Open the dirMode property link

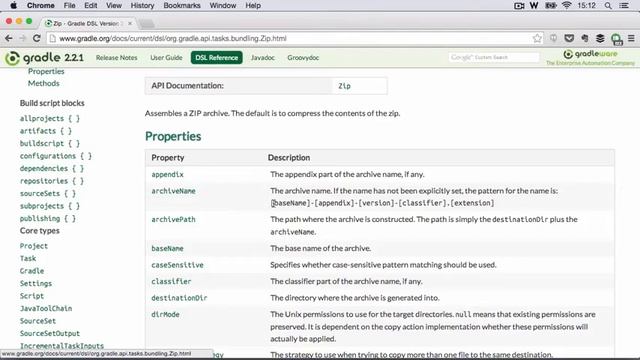point(165,315)
